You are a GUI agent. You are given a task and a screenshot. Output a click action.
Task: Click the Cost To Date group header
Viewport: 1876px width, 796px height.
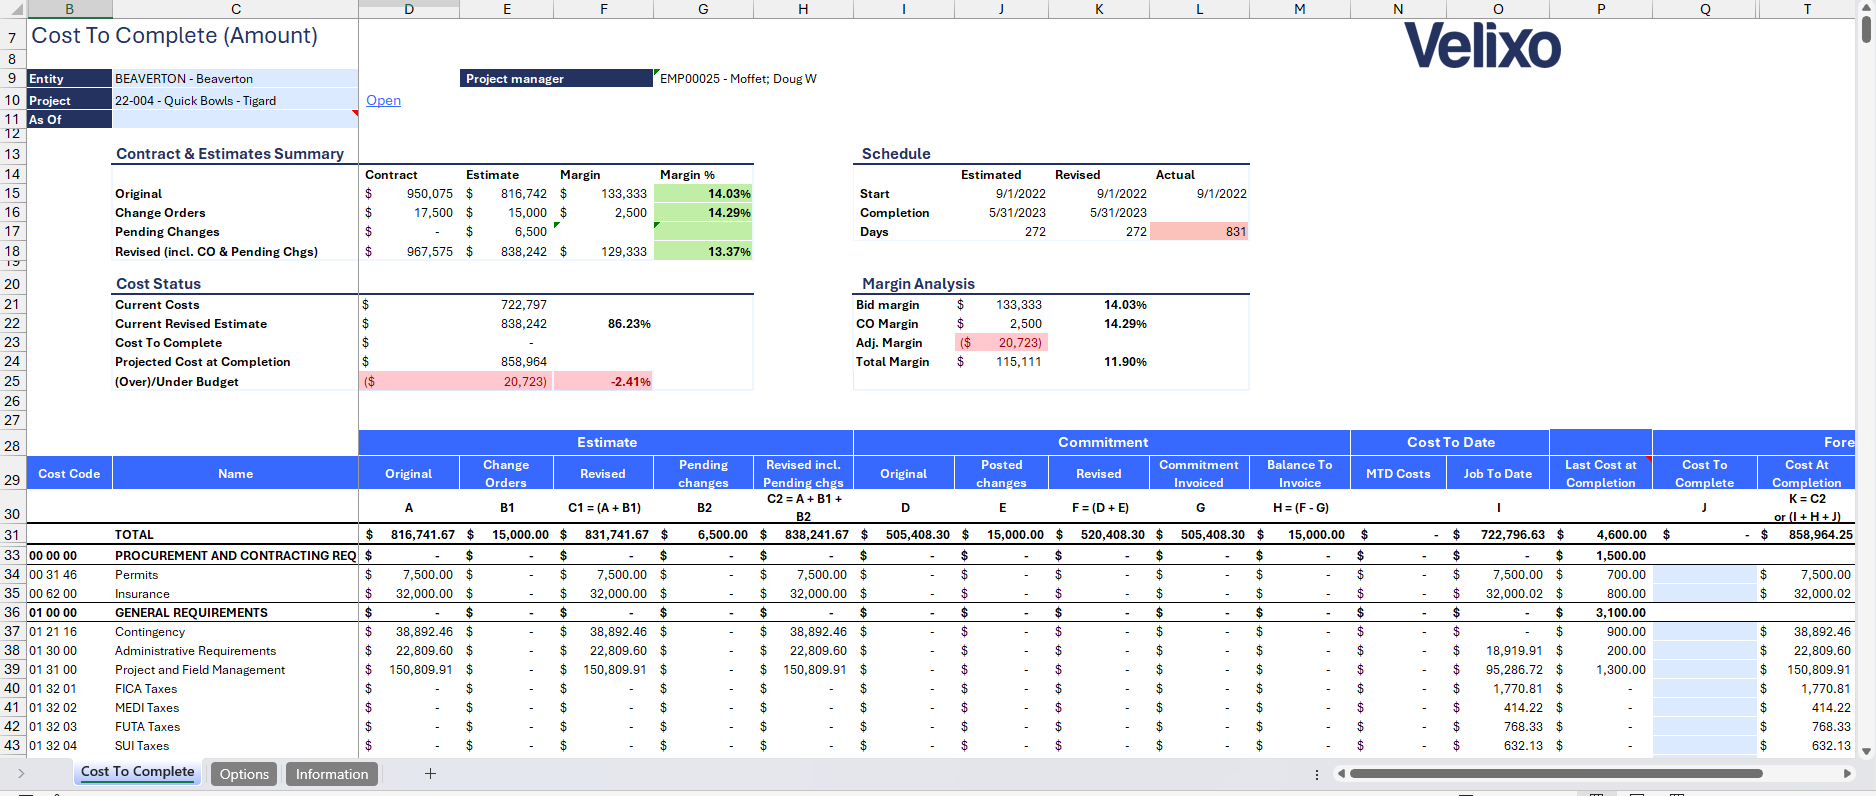(1450, 442)
